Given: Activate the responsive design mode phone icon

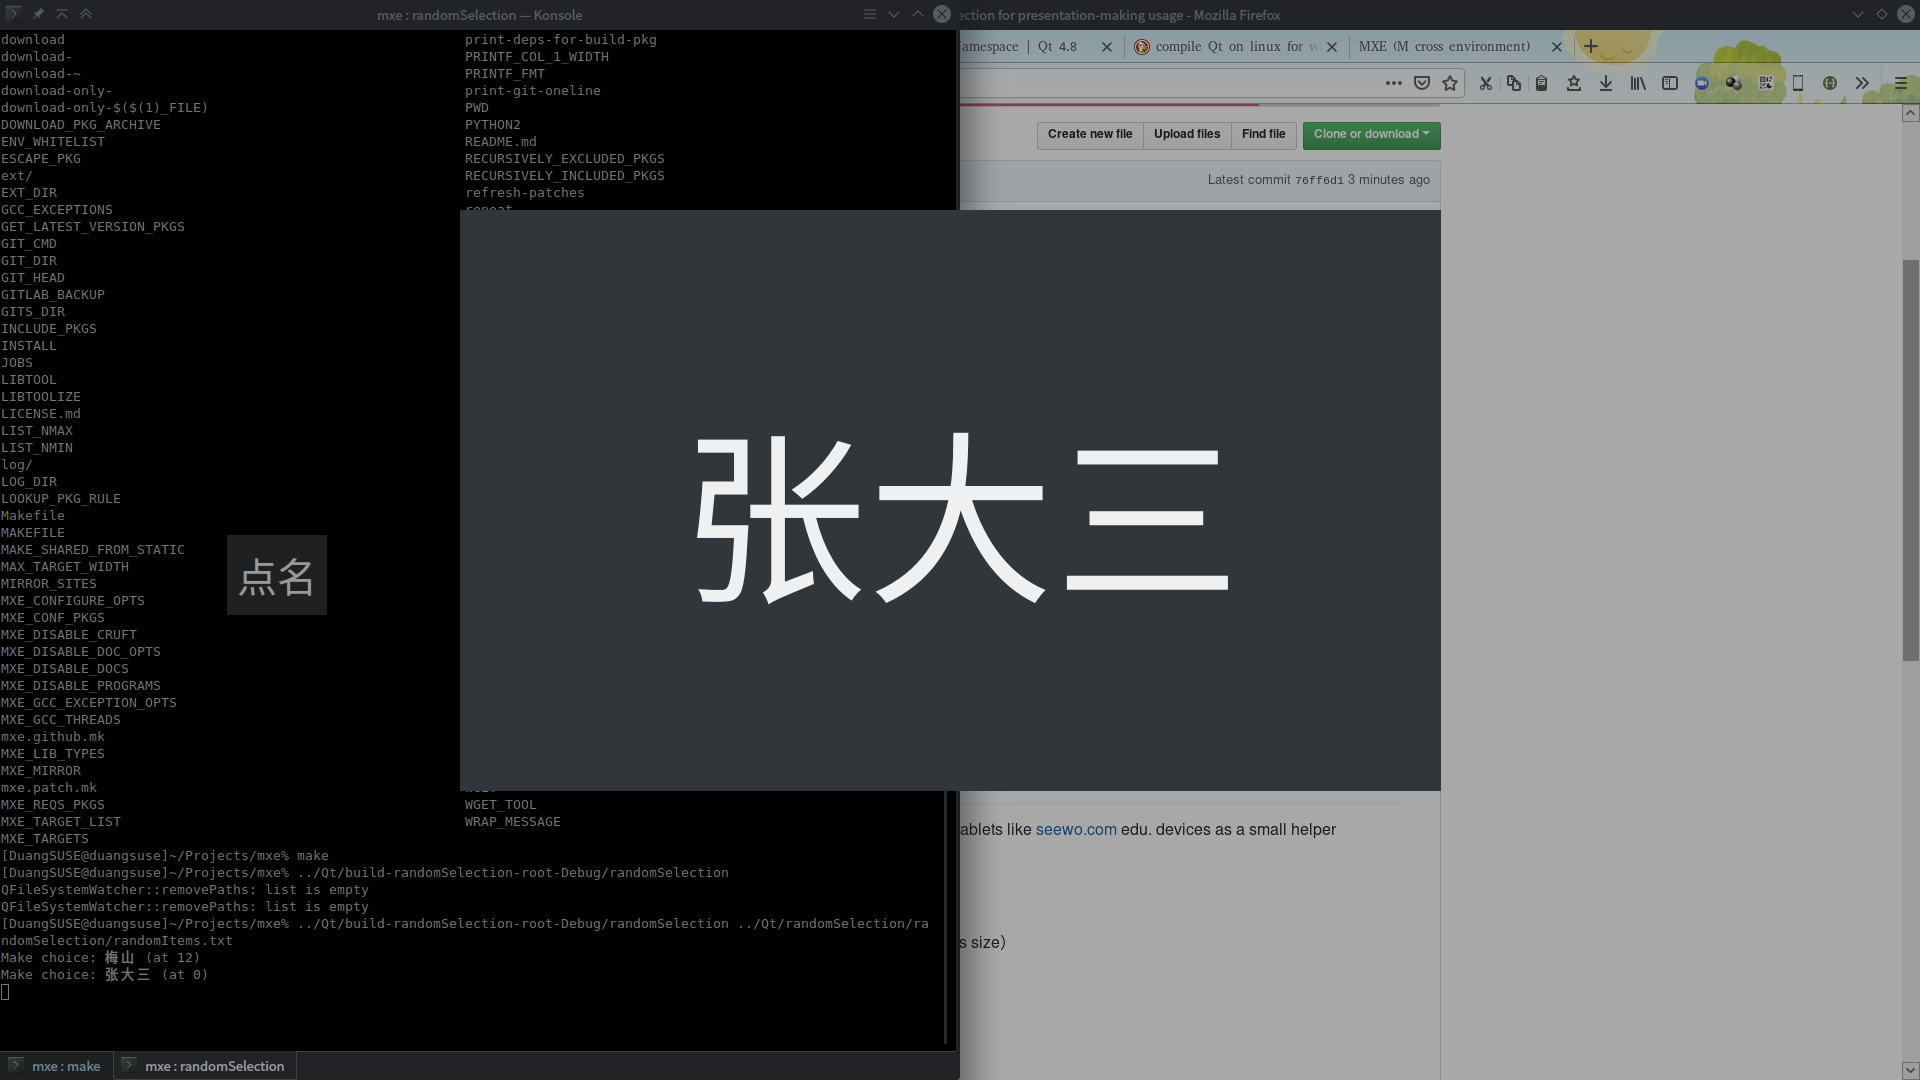Looking at the screenshot, I should click(x=1797, y=84).
